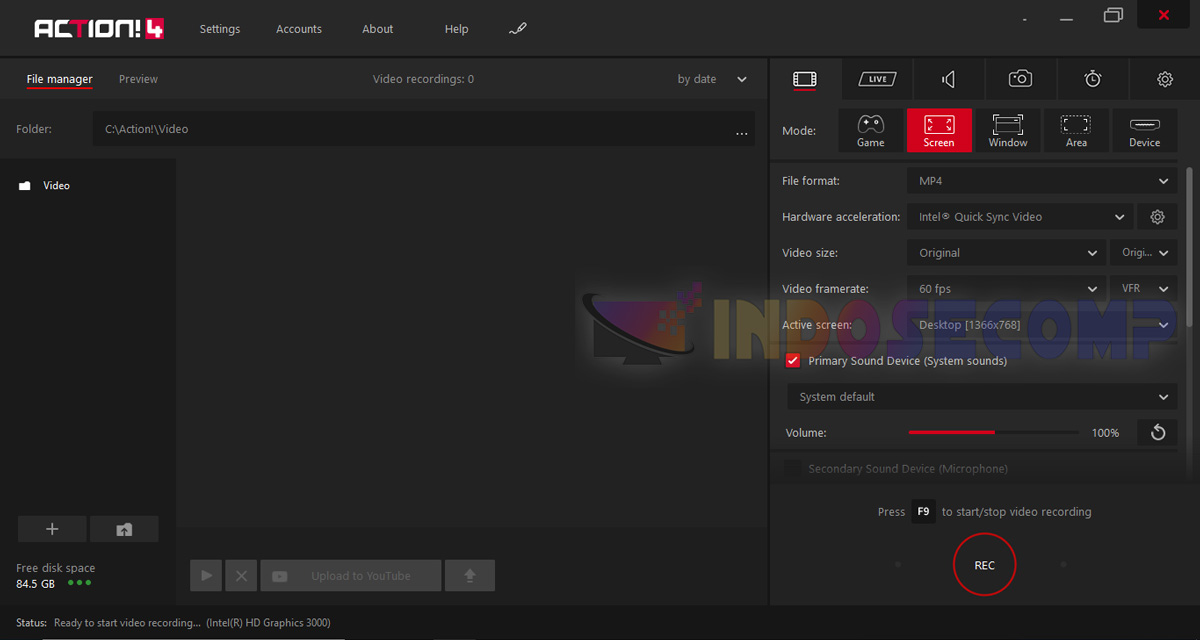Select Device recording mode

coord(1145,130)
